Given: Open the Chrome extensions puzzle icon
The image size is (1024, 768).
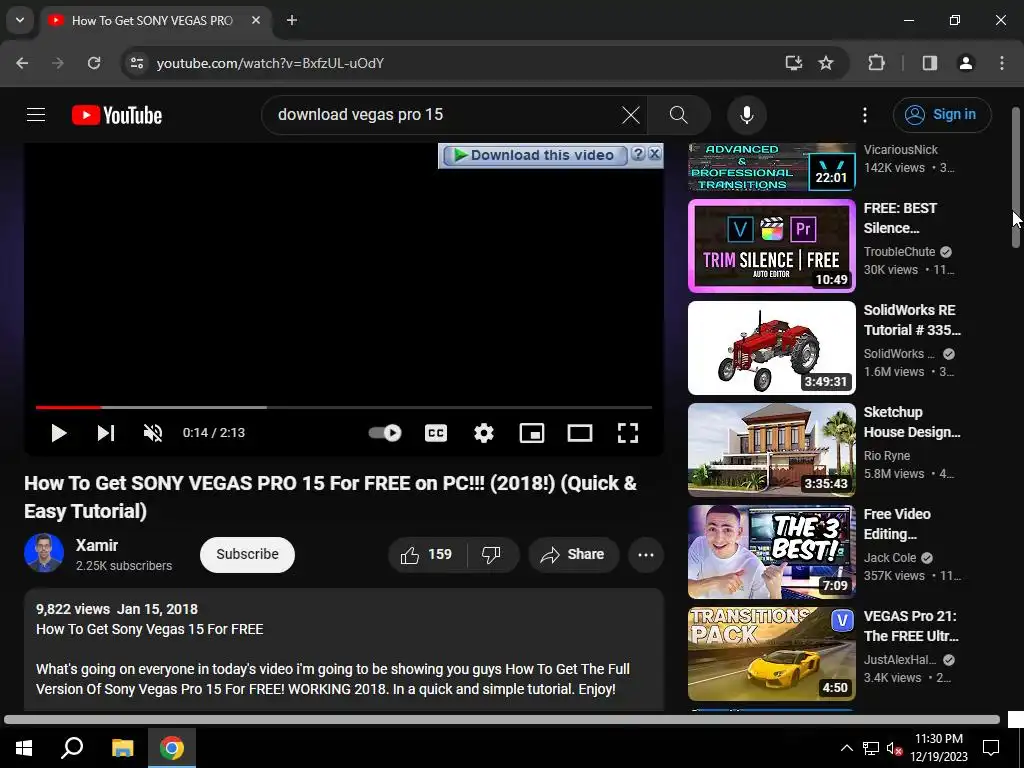Looking at the screenshot, I should click(x=876, y=63).
